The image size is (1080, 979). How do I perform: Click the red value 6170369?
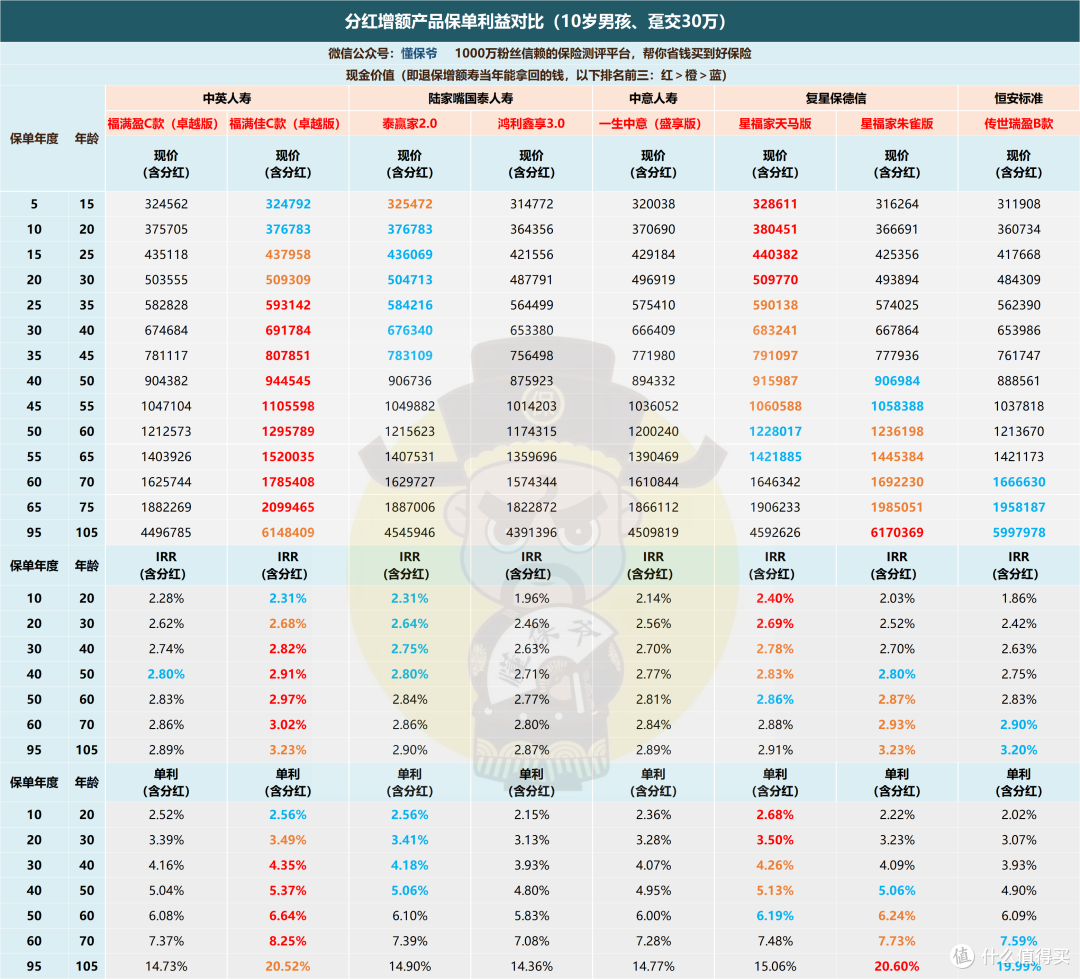point(897,533)
